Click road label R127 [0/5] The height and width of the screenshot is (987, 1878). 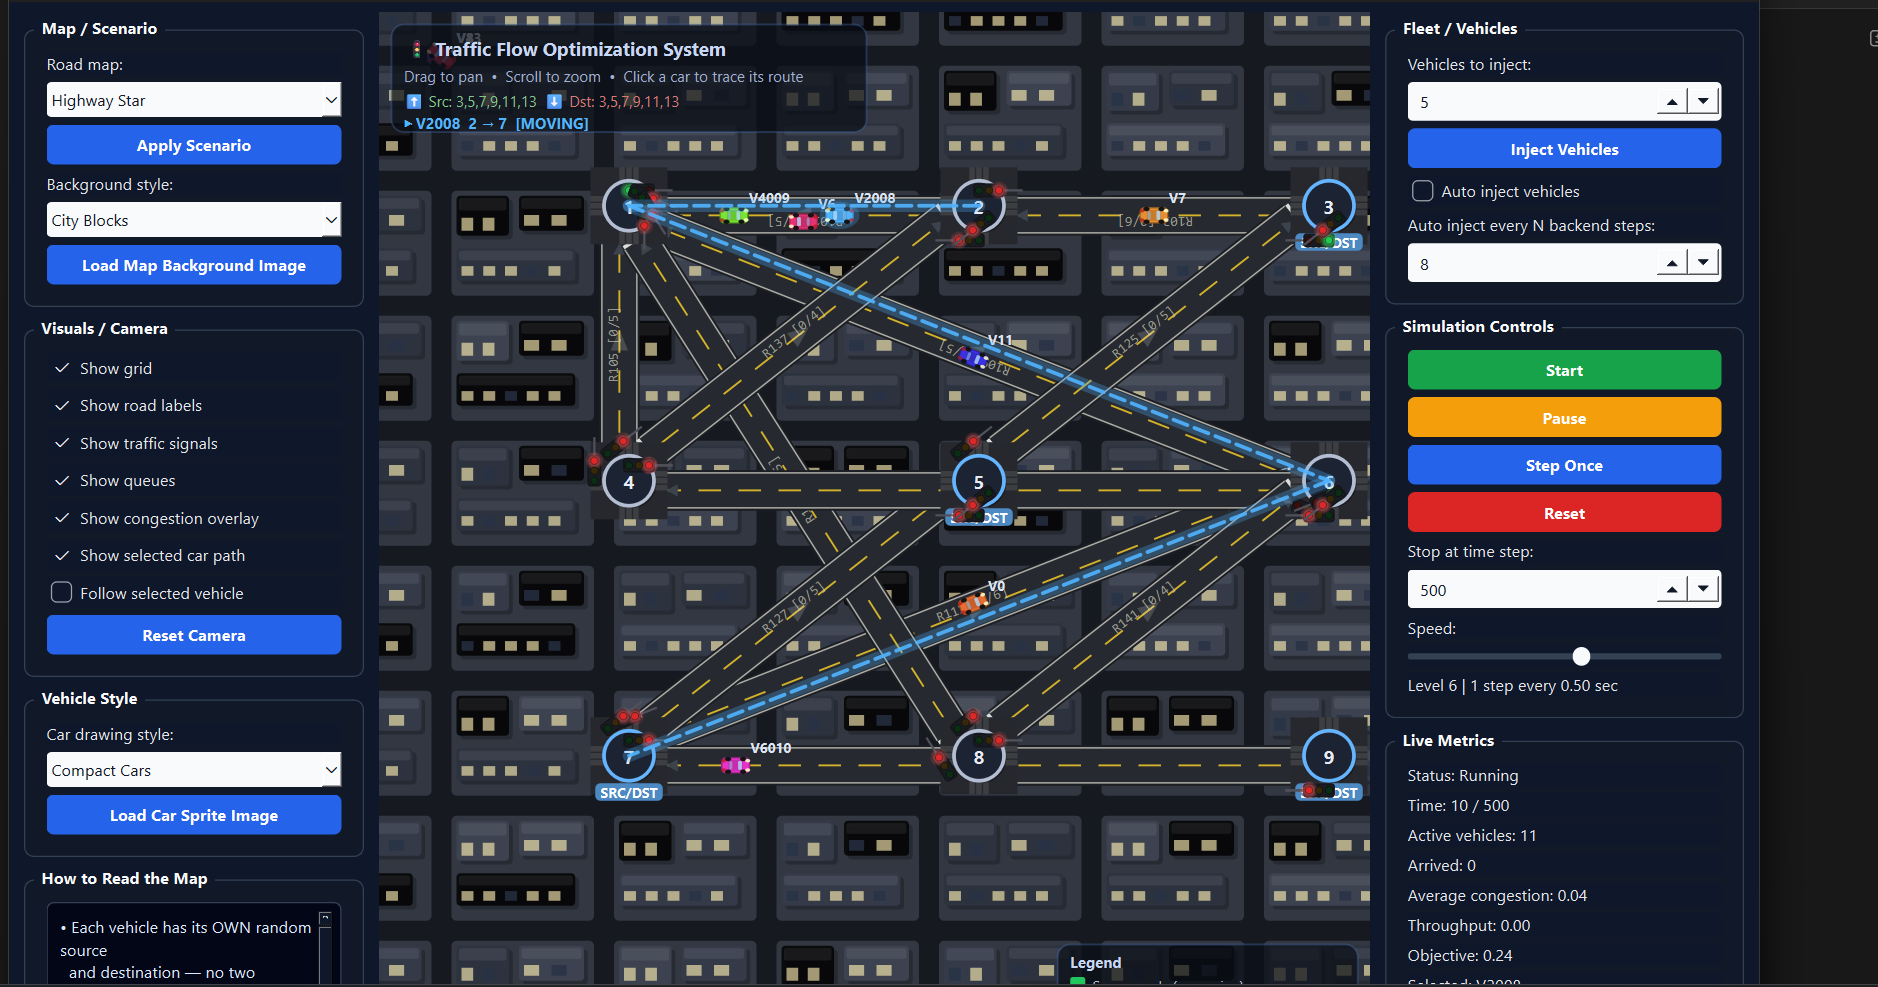coord(793,607)
